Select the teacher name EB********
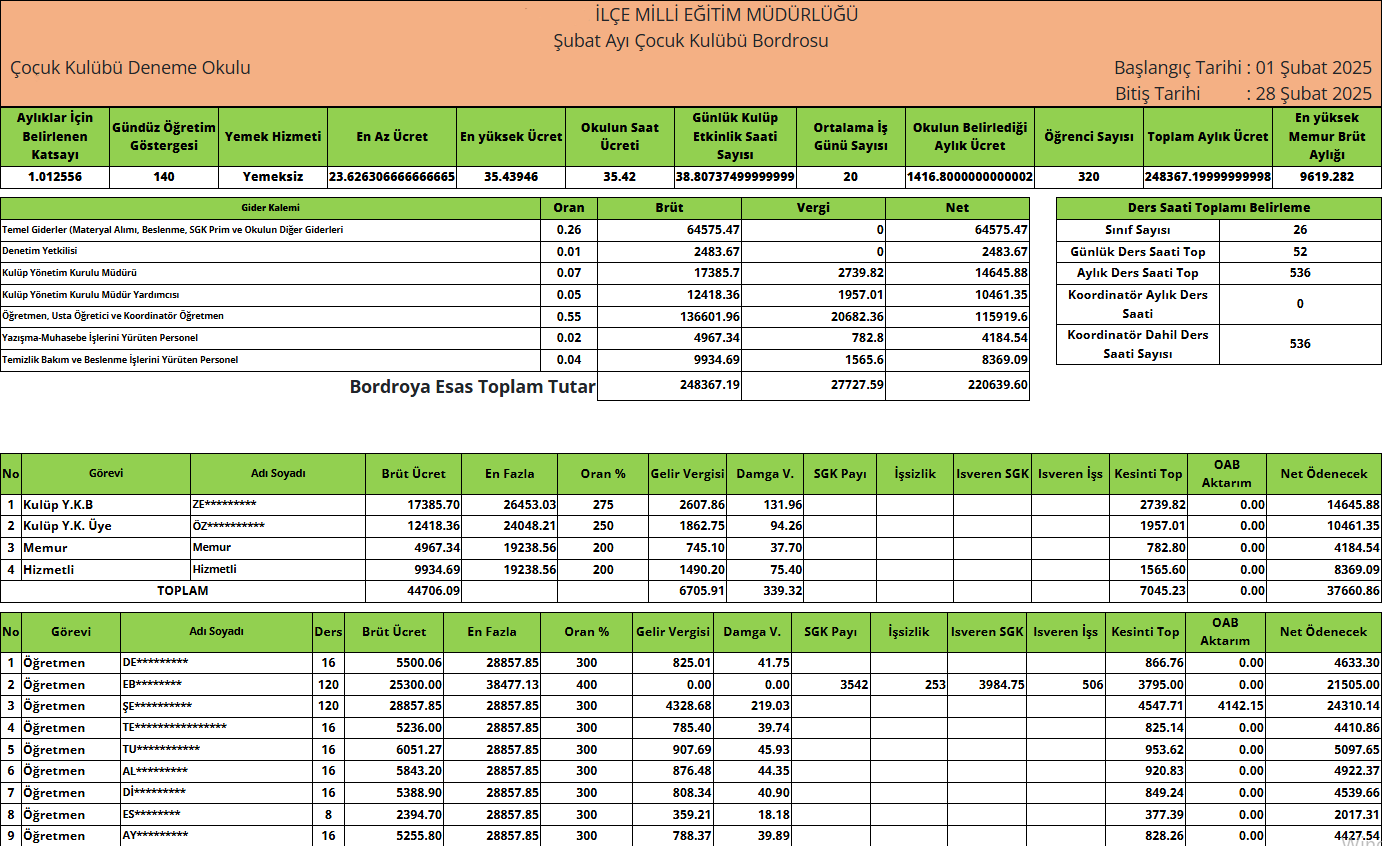Image resolution: width=1382 pixels, height=846 pixels. tap(152, 684)
